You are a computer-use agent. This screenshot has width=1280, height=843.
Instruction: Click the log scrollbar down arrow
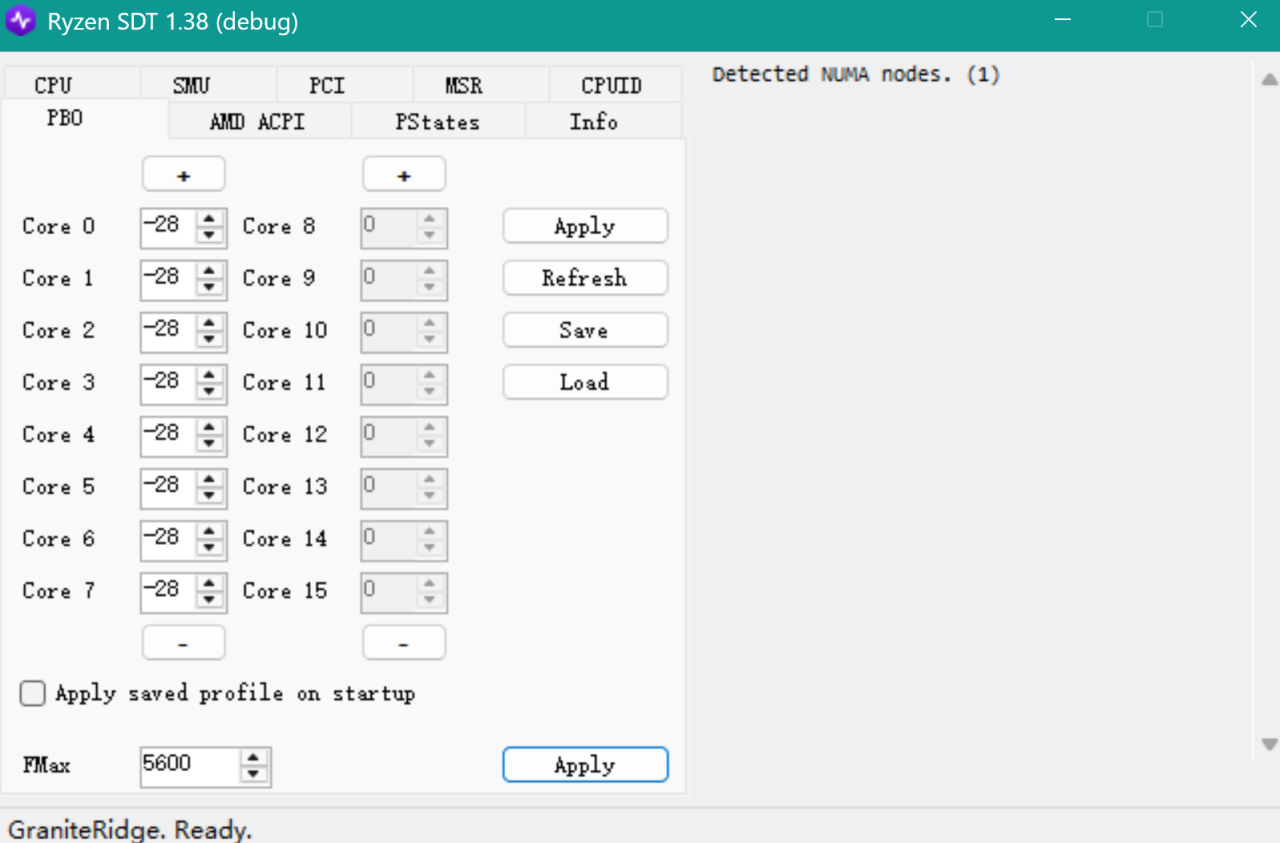[1269, 744]
